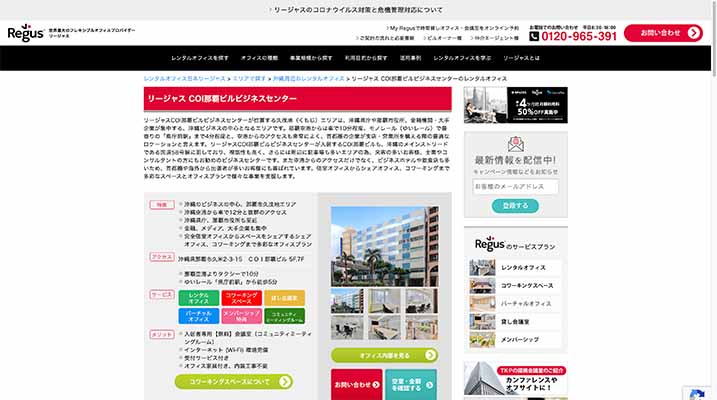Click the バーチャルオフィス plan thumbnail image
This screenshot has width=717, height=400.
(482, 304)
